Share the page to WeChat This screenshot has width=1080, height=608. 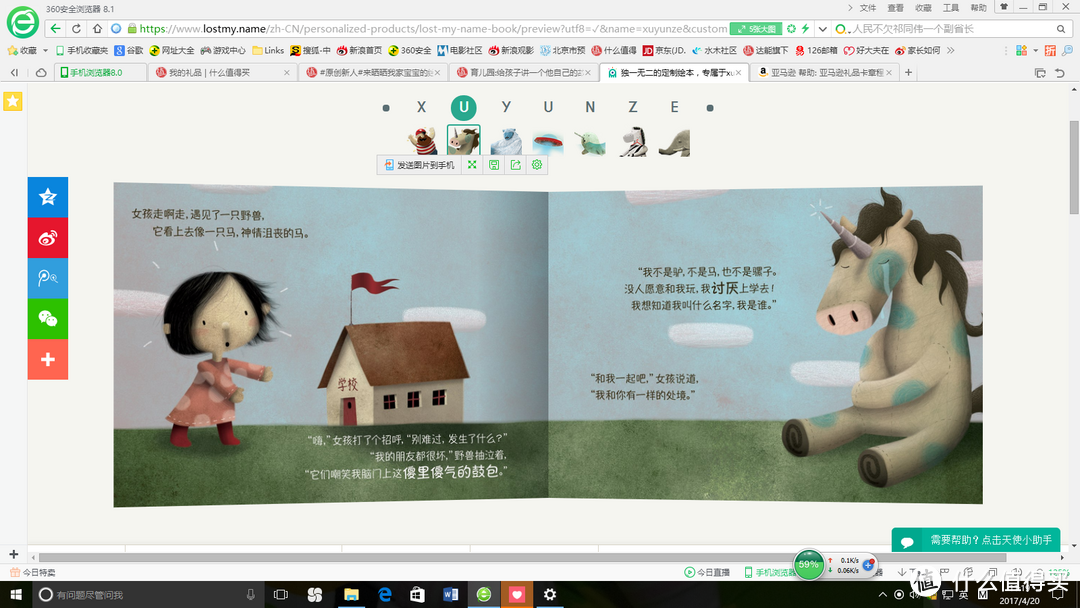pos(48,319)
